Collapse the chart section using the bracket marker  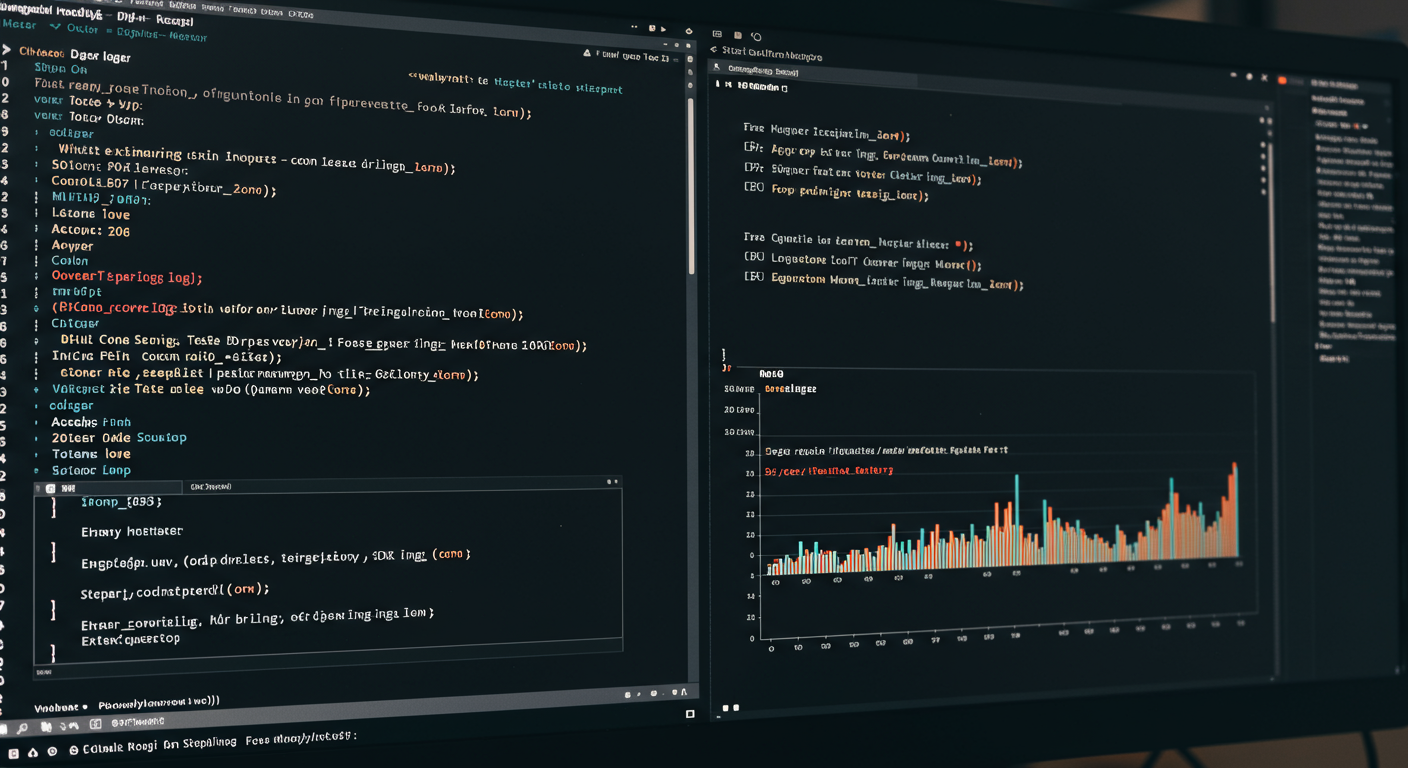(x=722, y=355)
